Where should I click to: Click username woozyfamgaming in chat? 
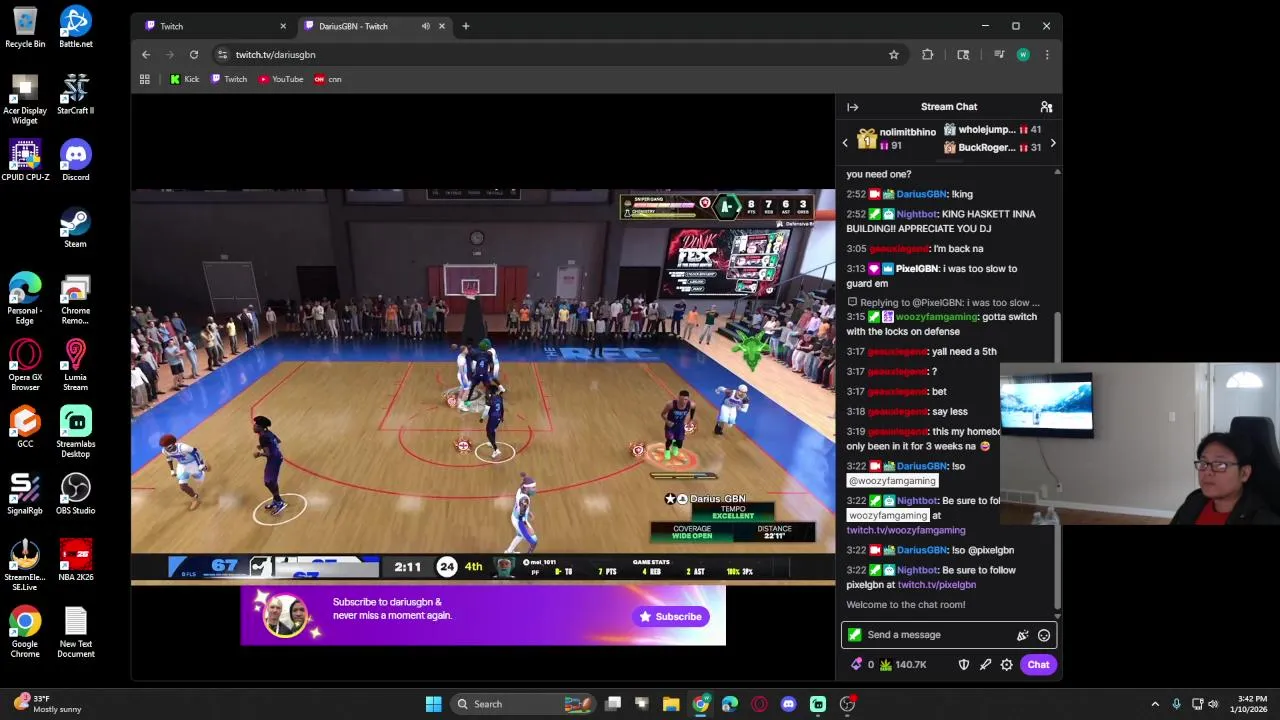click(937, 317)
